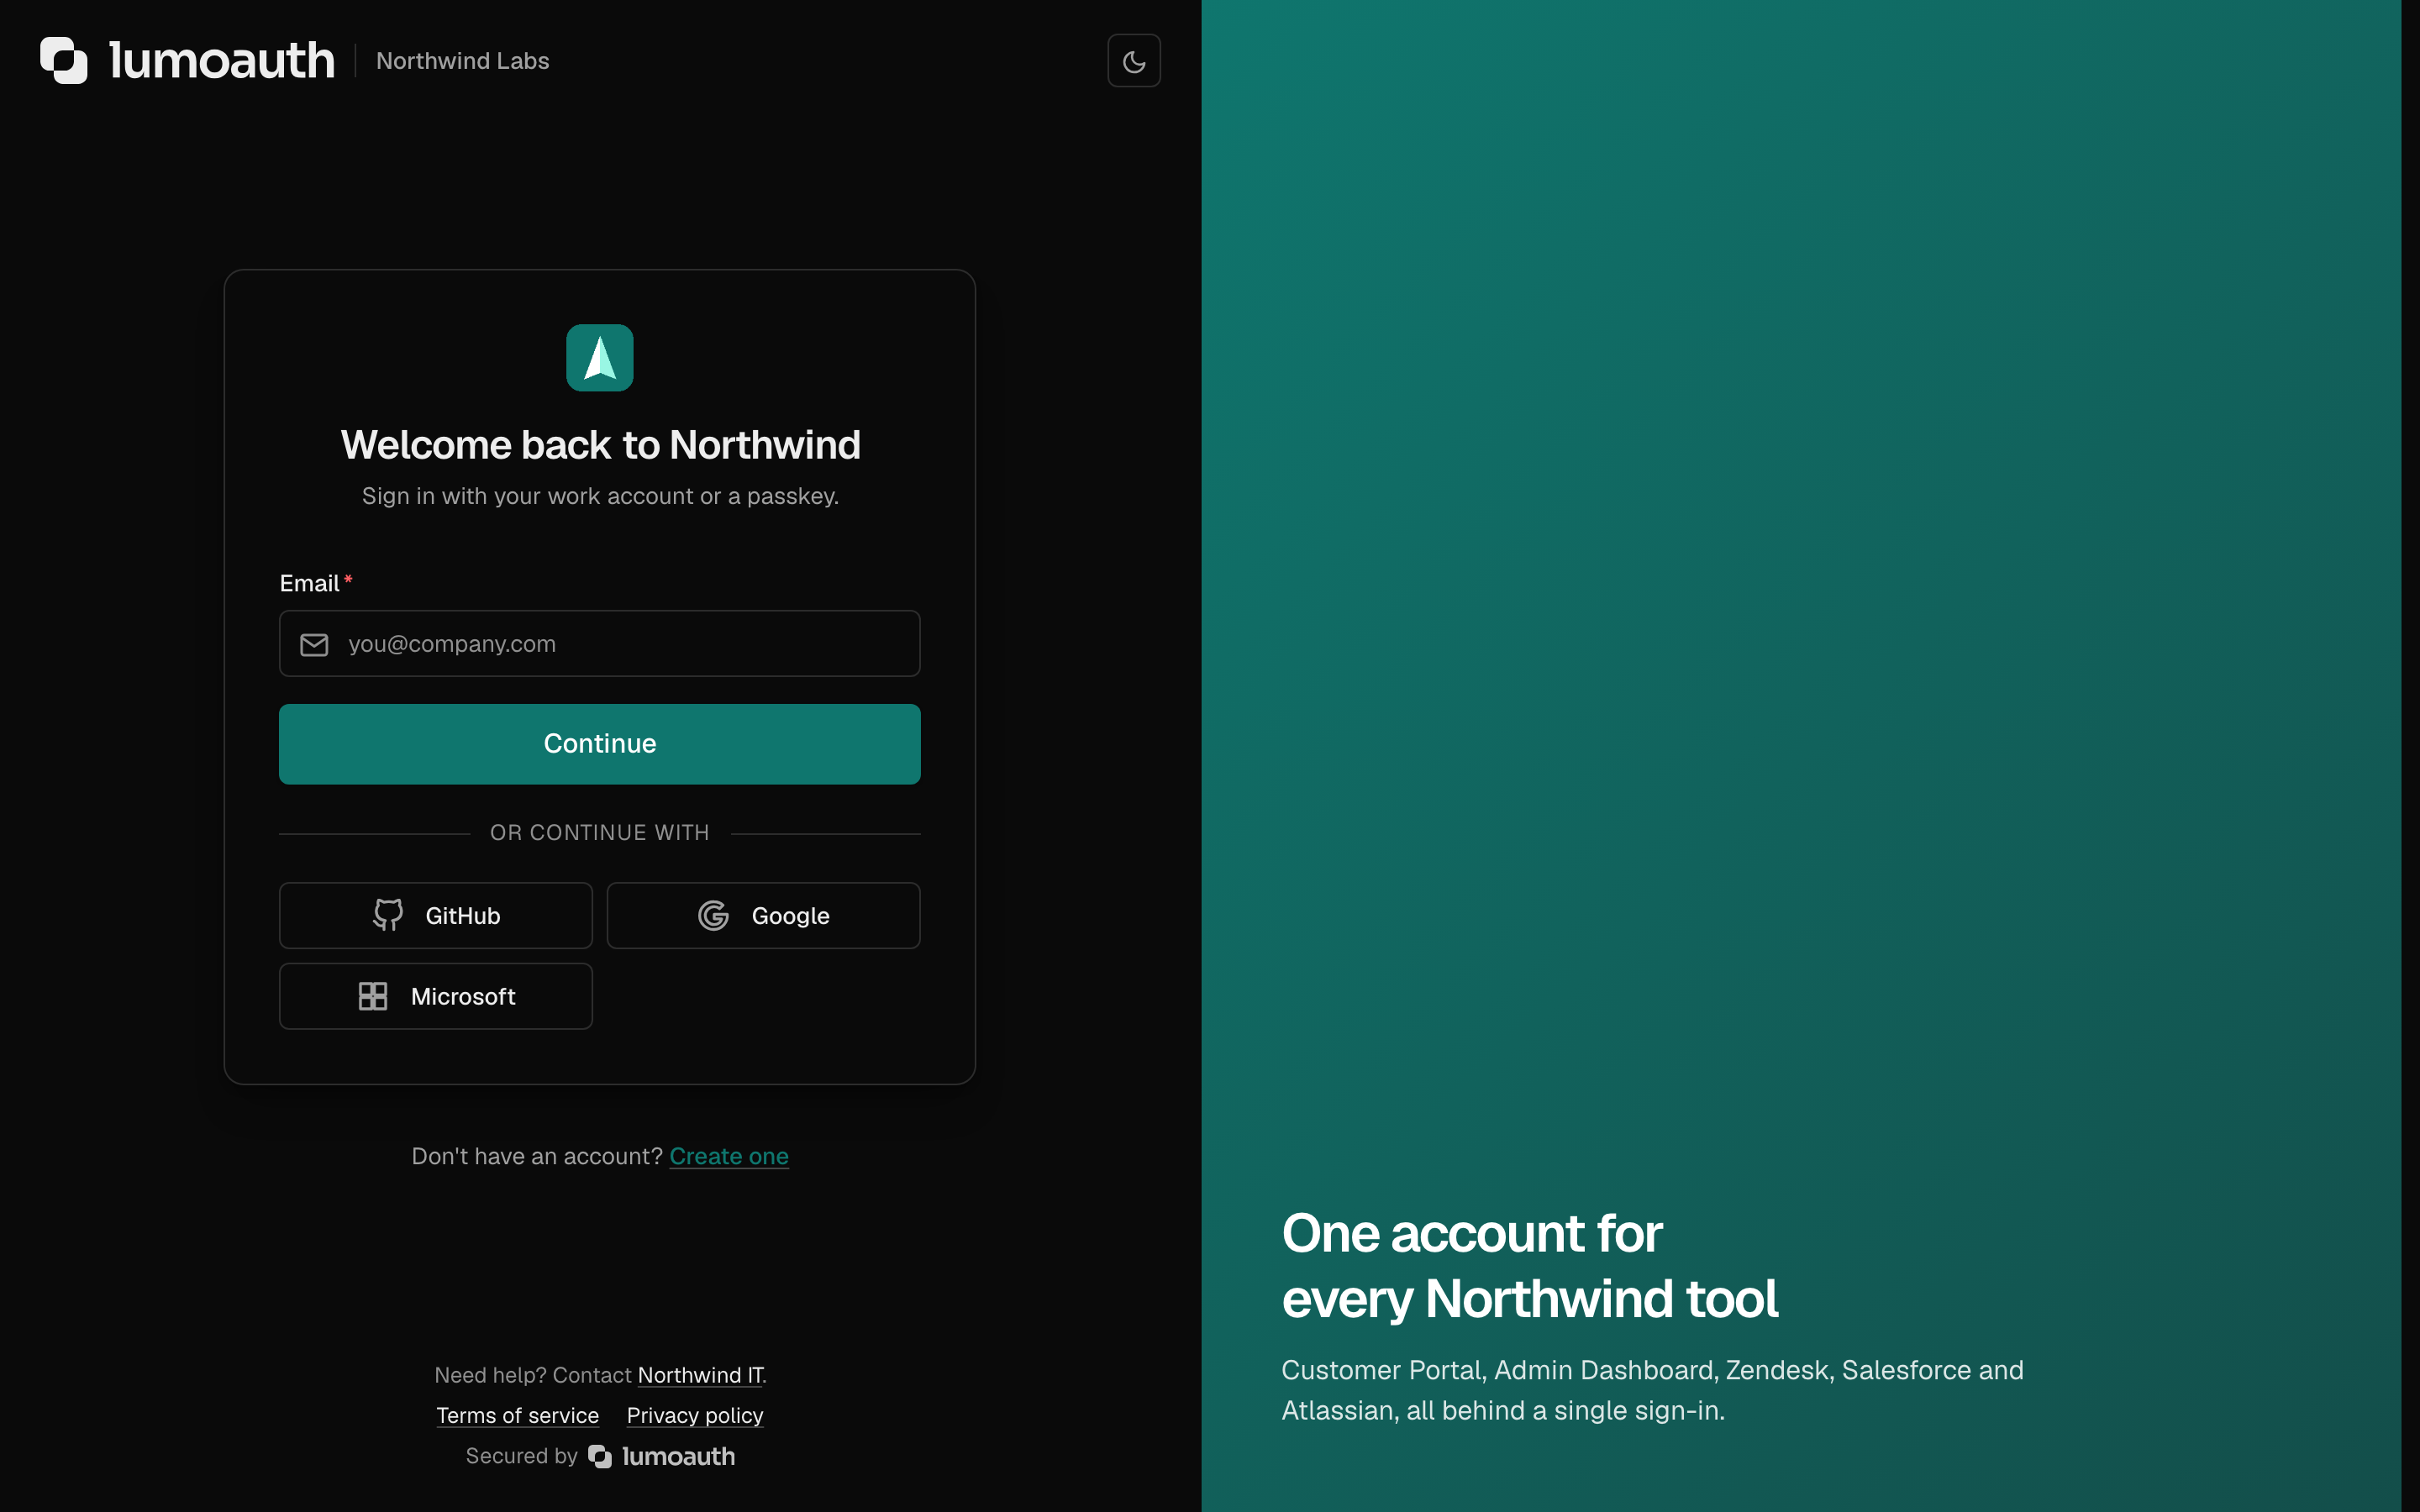Open Terms of service link
Screen dimensions: 2420x1512
point(517,1415)
